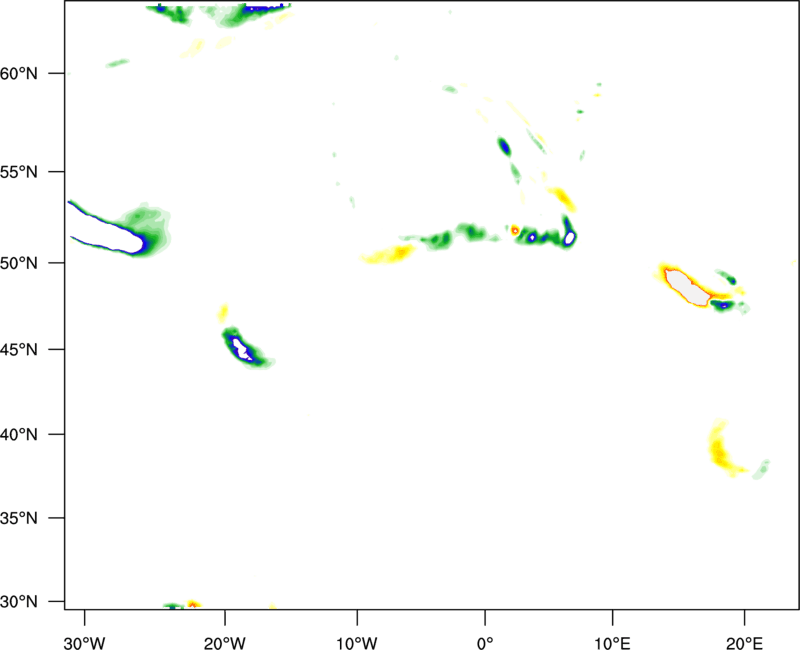Pick the 30°N latitude label

19,602
